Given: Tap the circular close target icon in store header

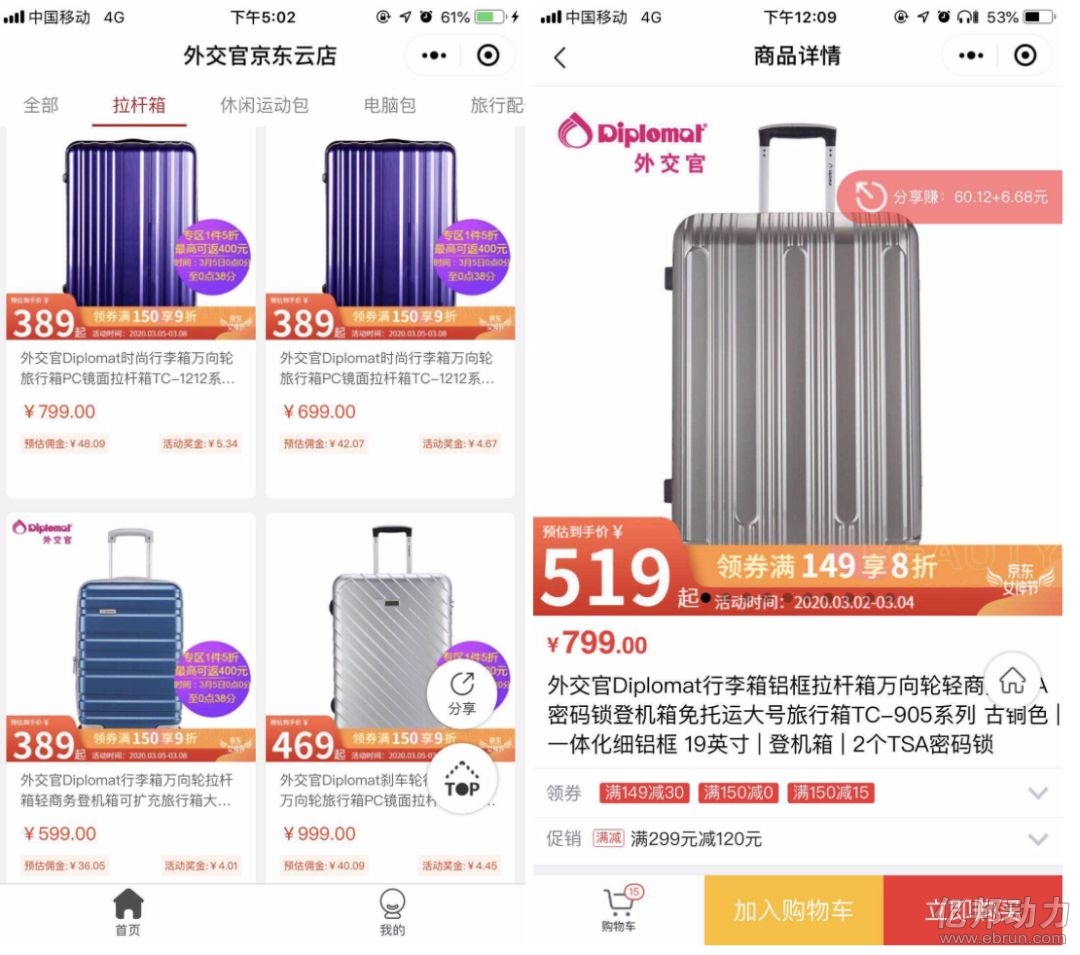Looking at the screenshot, I should (488, 55).
